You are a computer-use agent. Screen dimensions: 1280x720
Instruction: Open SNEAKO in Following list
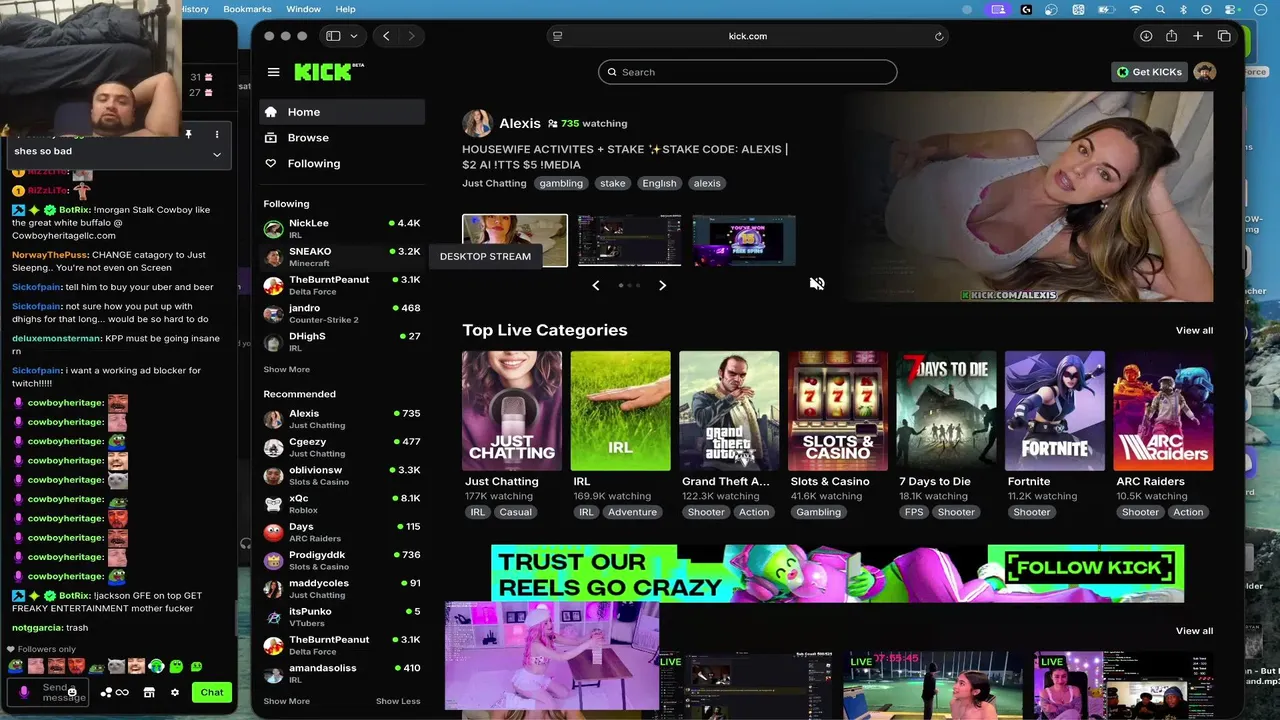342,257
